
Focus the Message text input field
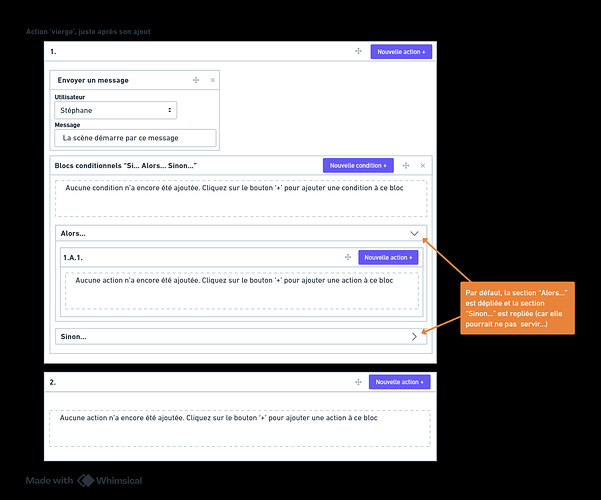[135, 138]
